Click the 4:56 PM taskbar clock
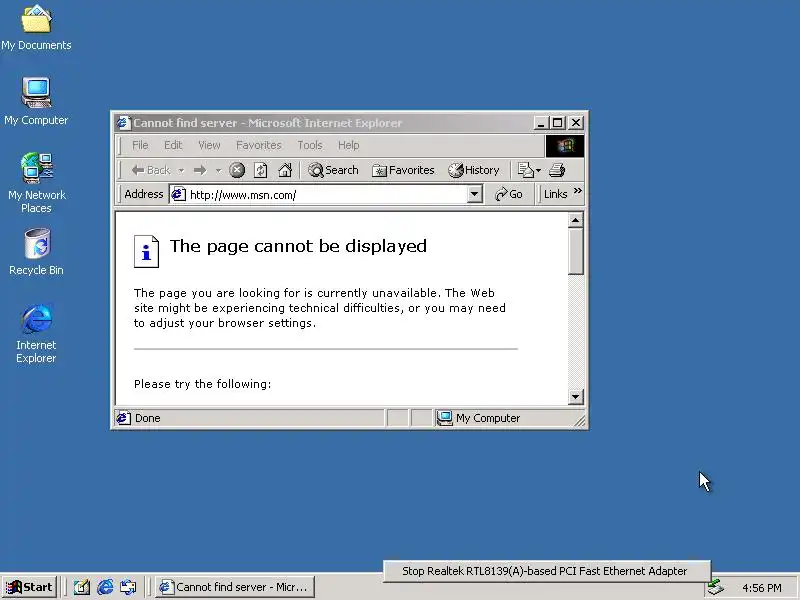The width and height of the screenshot is (800, 600). tap(762, 588)
